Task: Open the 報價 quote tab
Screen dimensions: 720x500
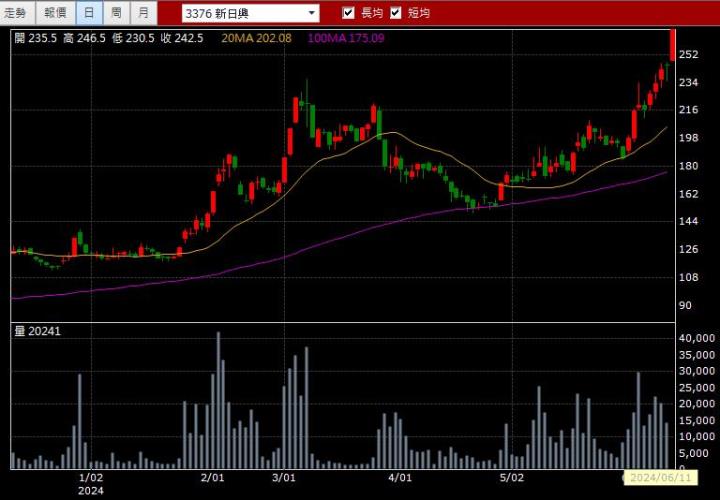Action: [55, 13]
